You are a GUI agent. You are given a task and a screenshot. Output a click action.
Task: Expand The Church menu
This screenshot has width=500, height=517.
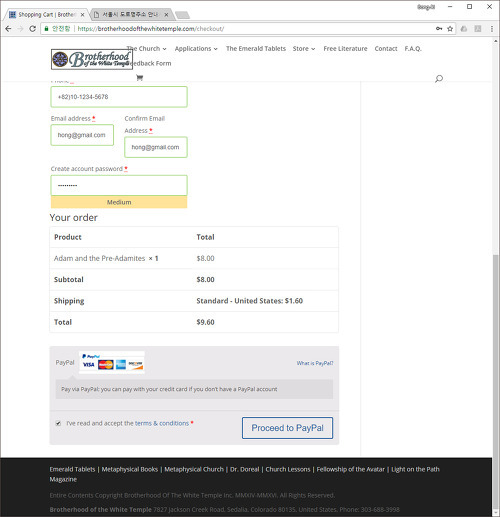[x=147, y=49]
